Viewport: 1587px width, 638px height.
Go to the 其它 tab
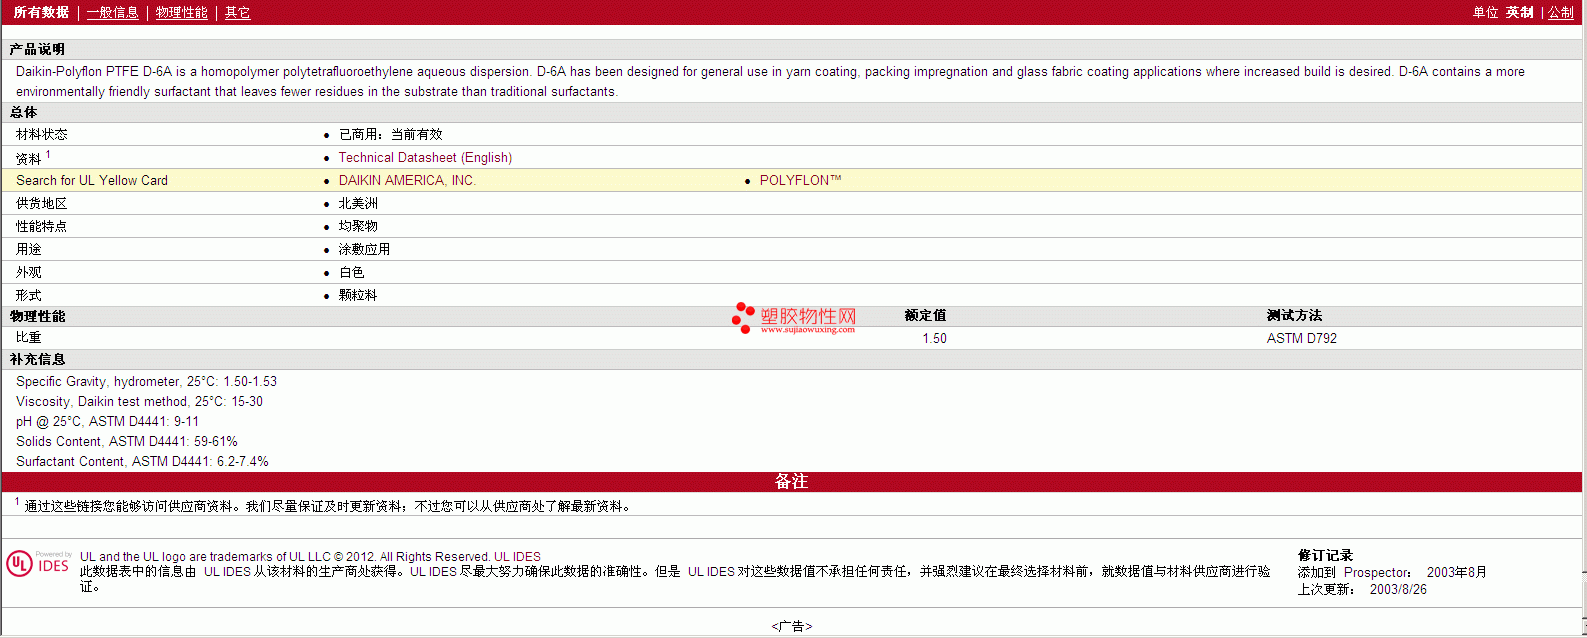click(237, 12)
